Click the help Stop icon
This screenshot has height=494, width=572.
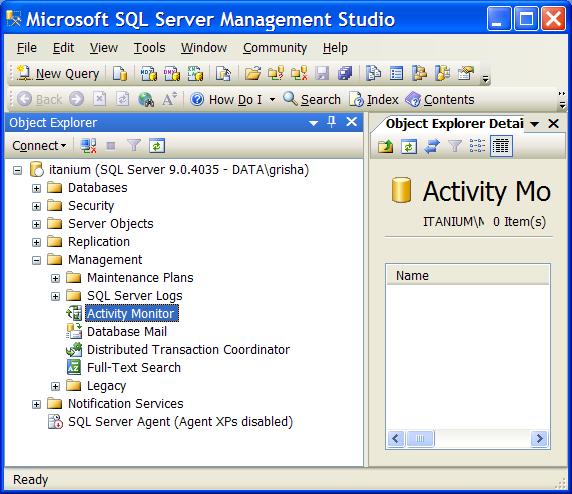point(99,99)
